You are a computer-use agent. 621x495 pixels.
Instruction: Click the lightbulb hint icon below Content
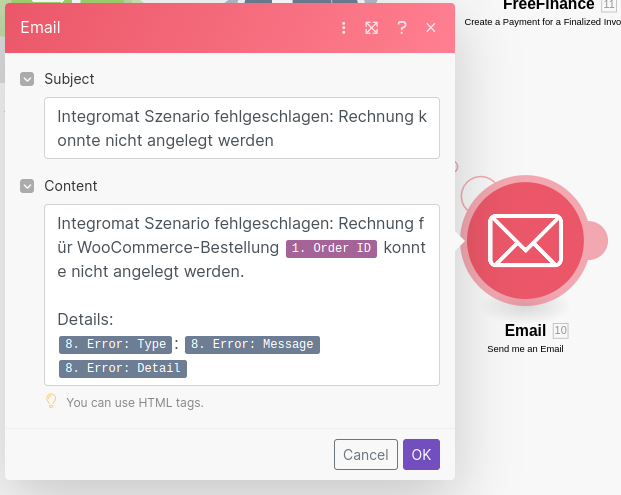51,402
